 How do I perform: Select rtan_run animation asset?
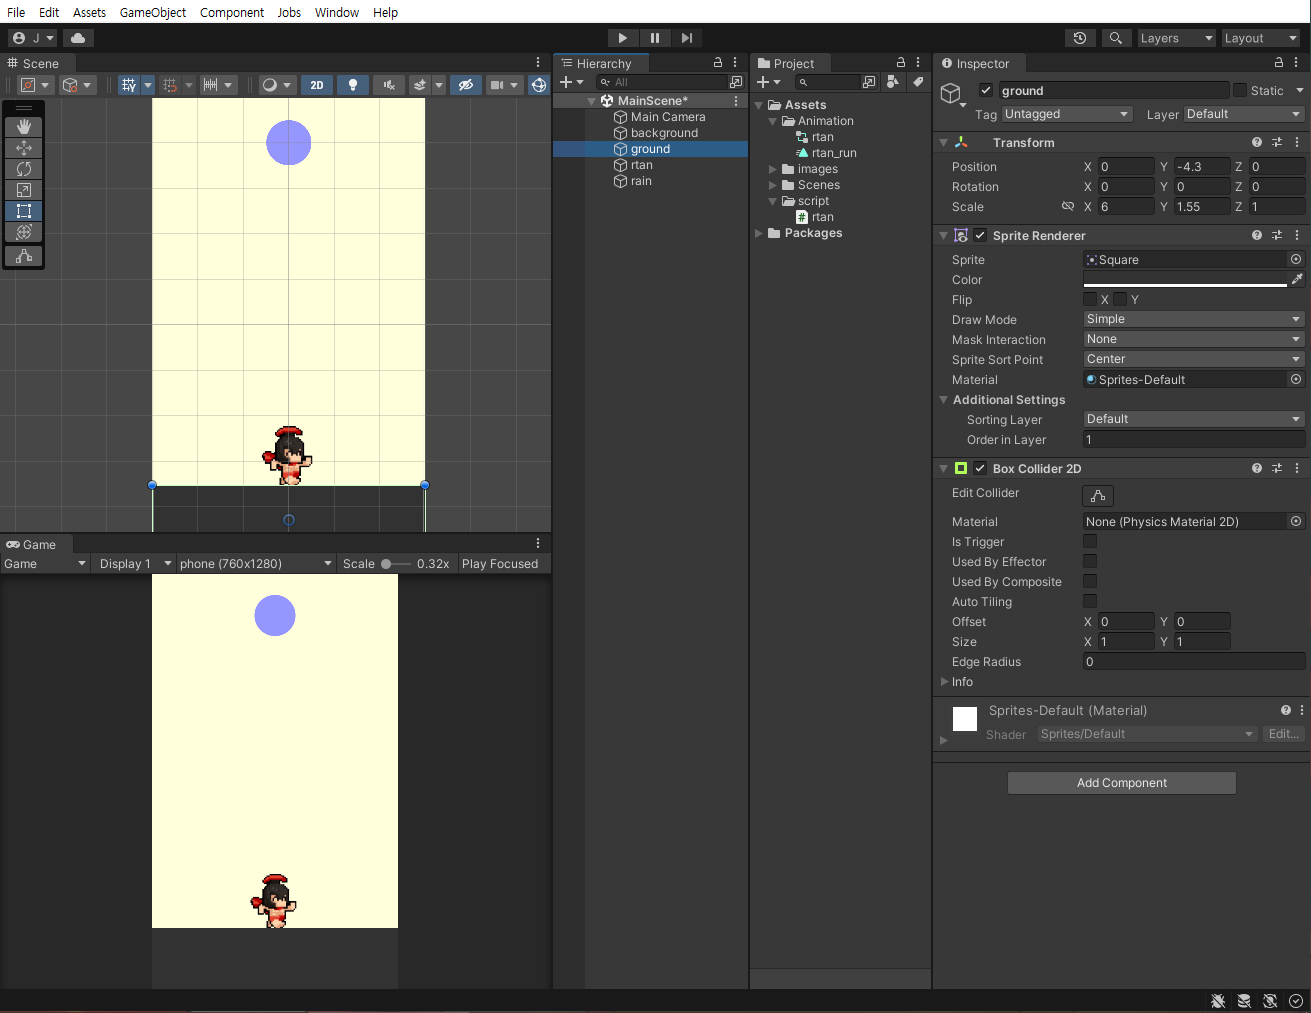834,153
